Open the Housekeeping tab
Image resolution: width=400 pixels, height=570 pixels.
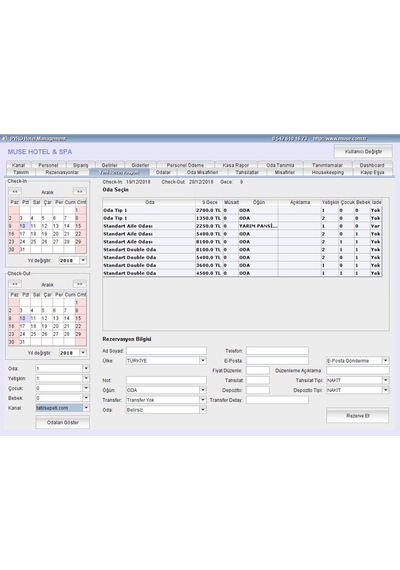pos(328,172)
